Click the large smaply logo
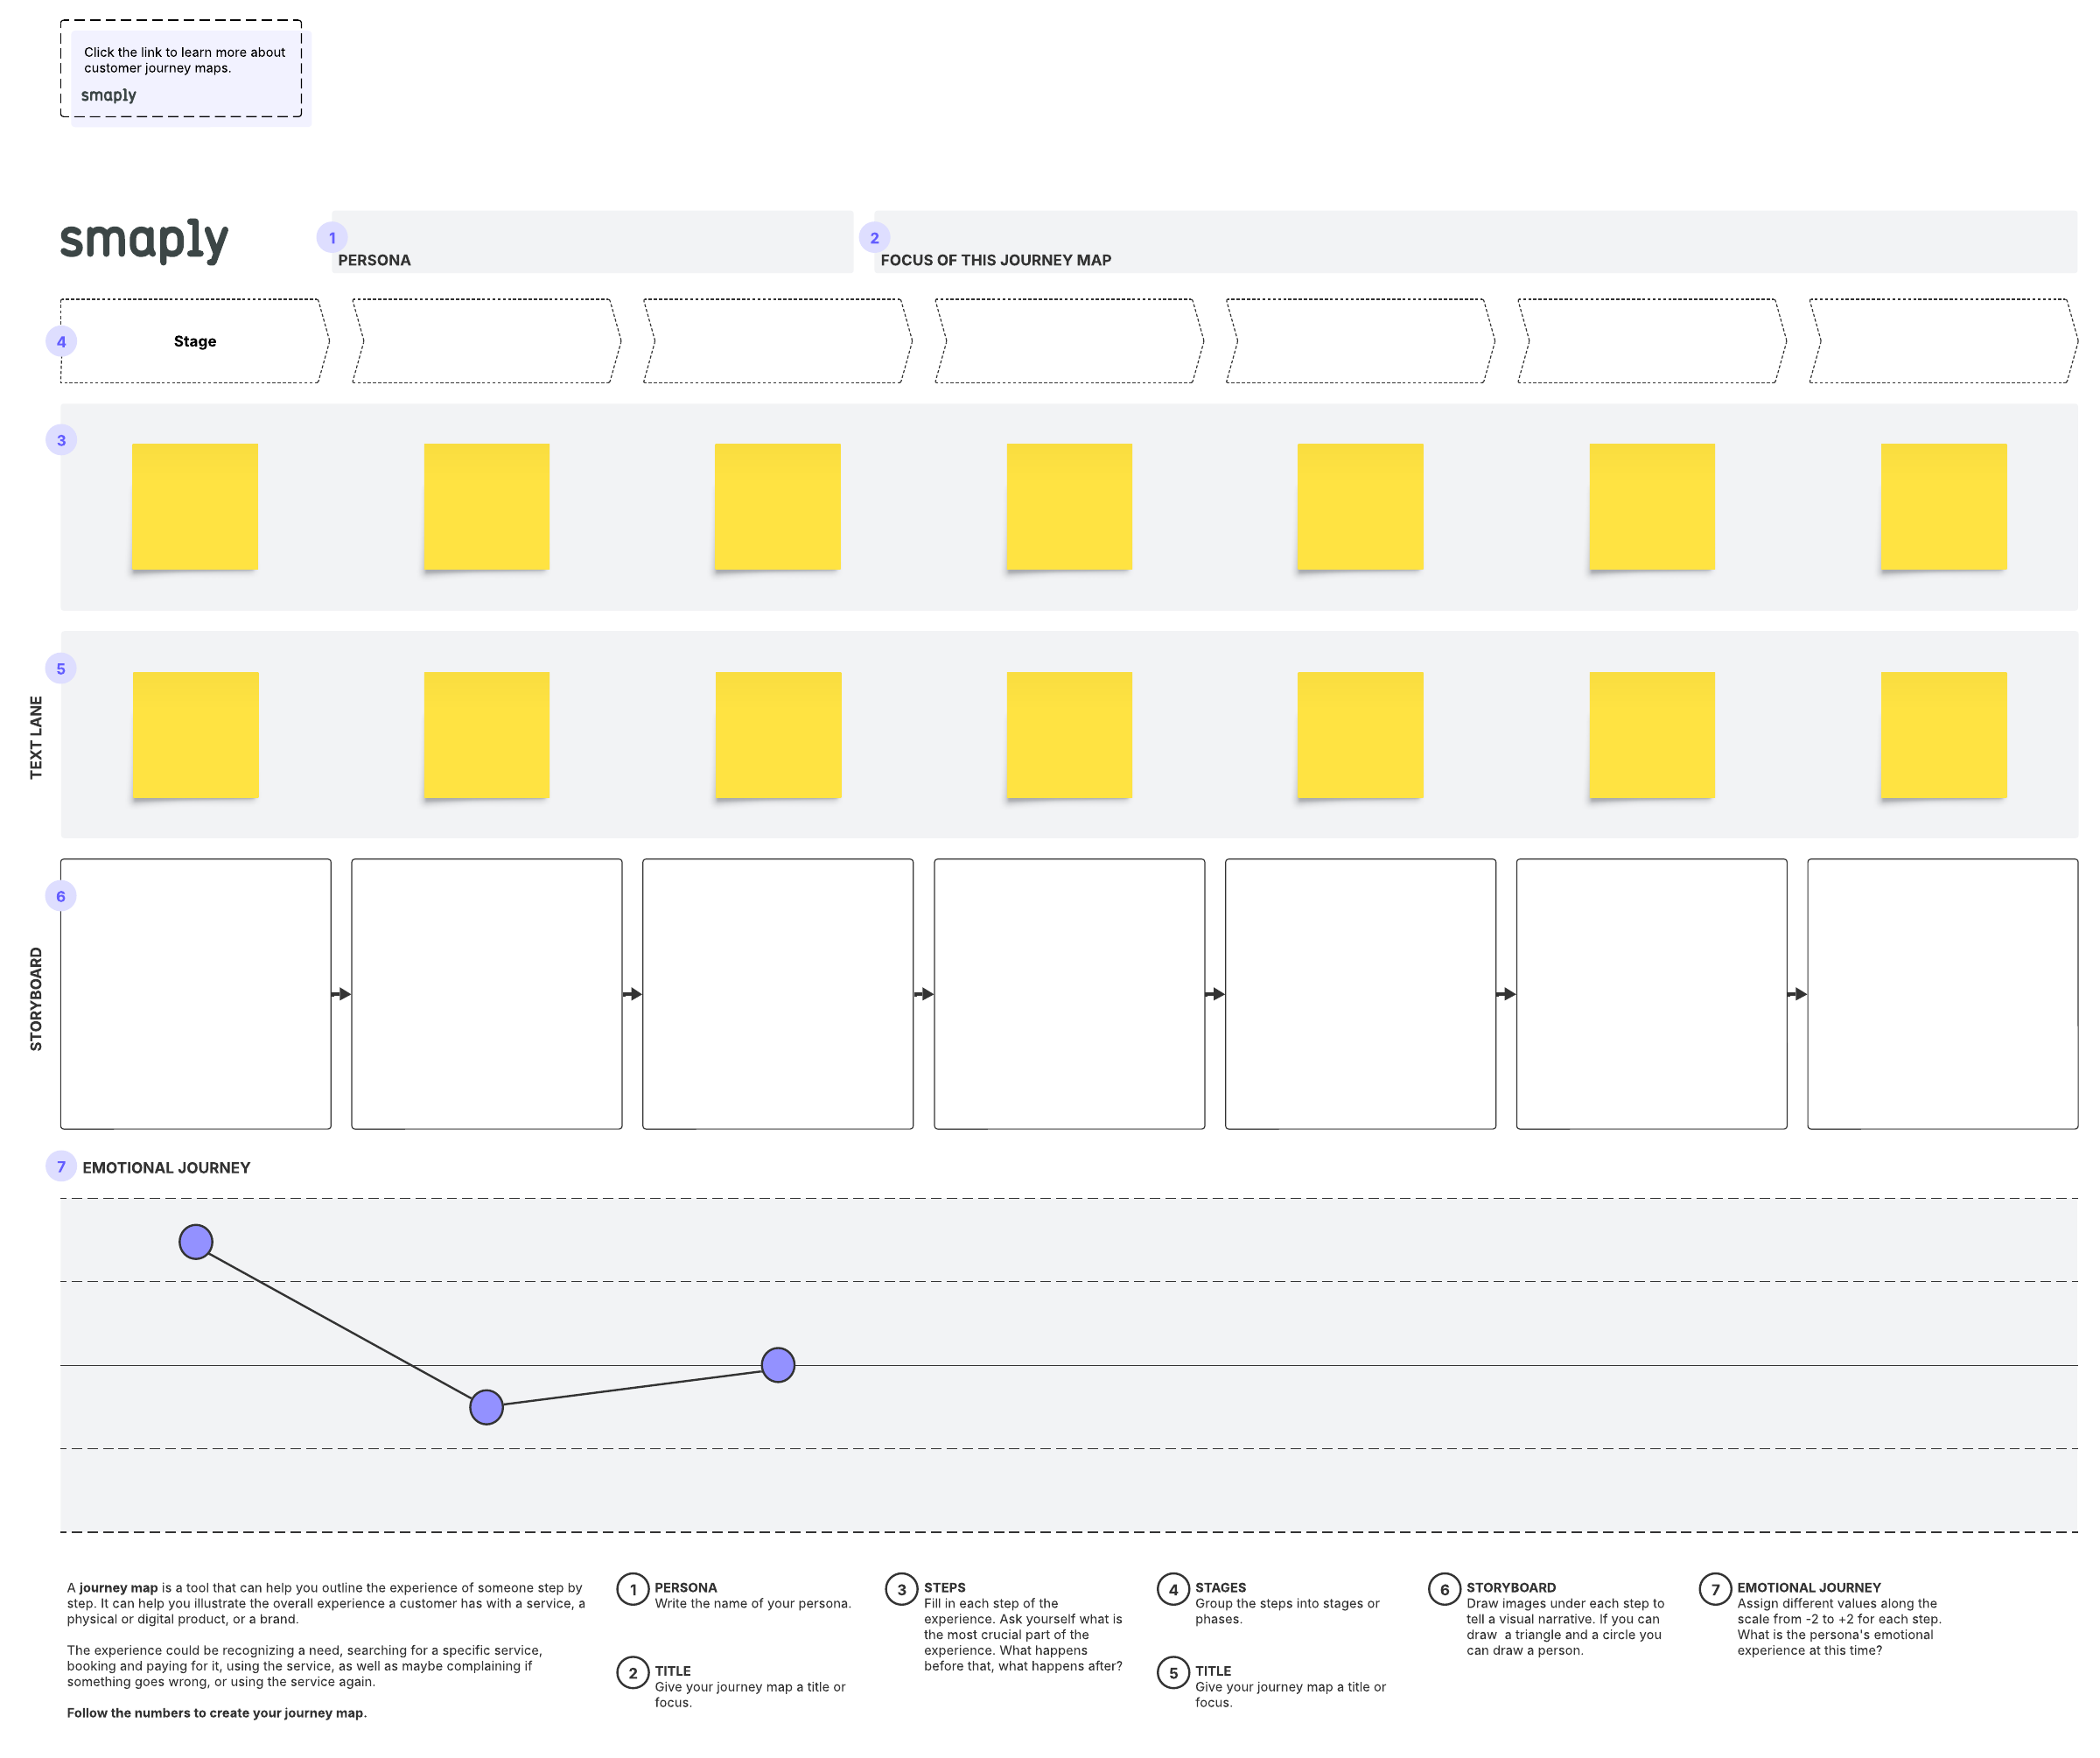This screenshot has height=1758, width=2100. (x=144, y=240)
